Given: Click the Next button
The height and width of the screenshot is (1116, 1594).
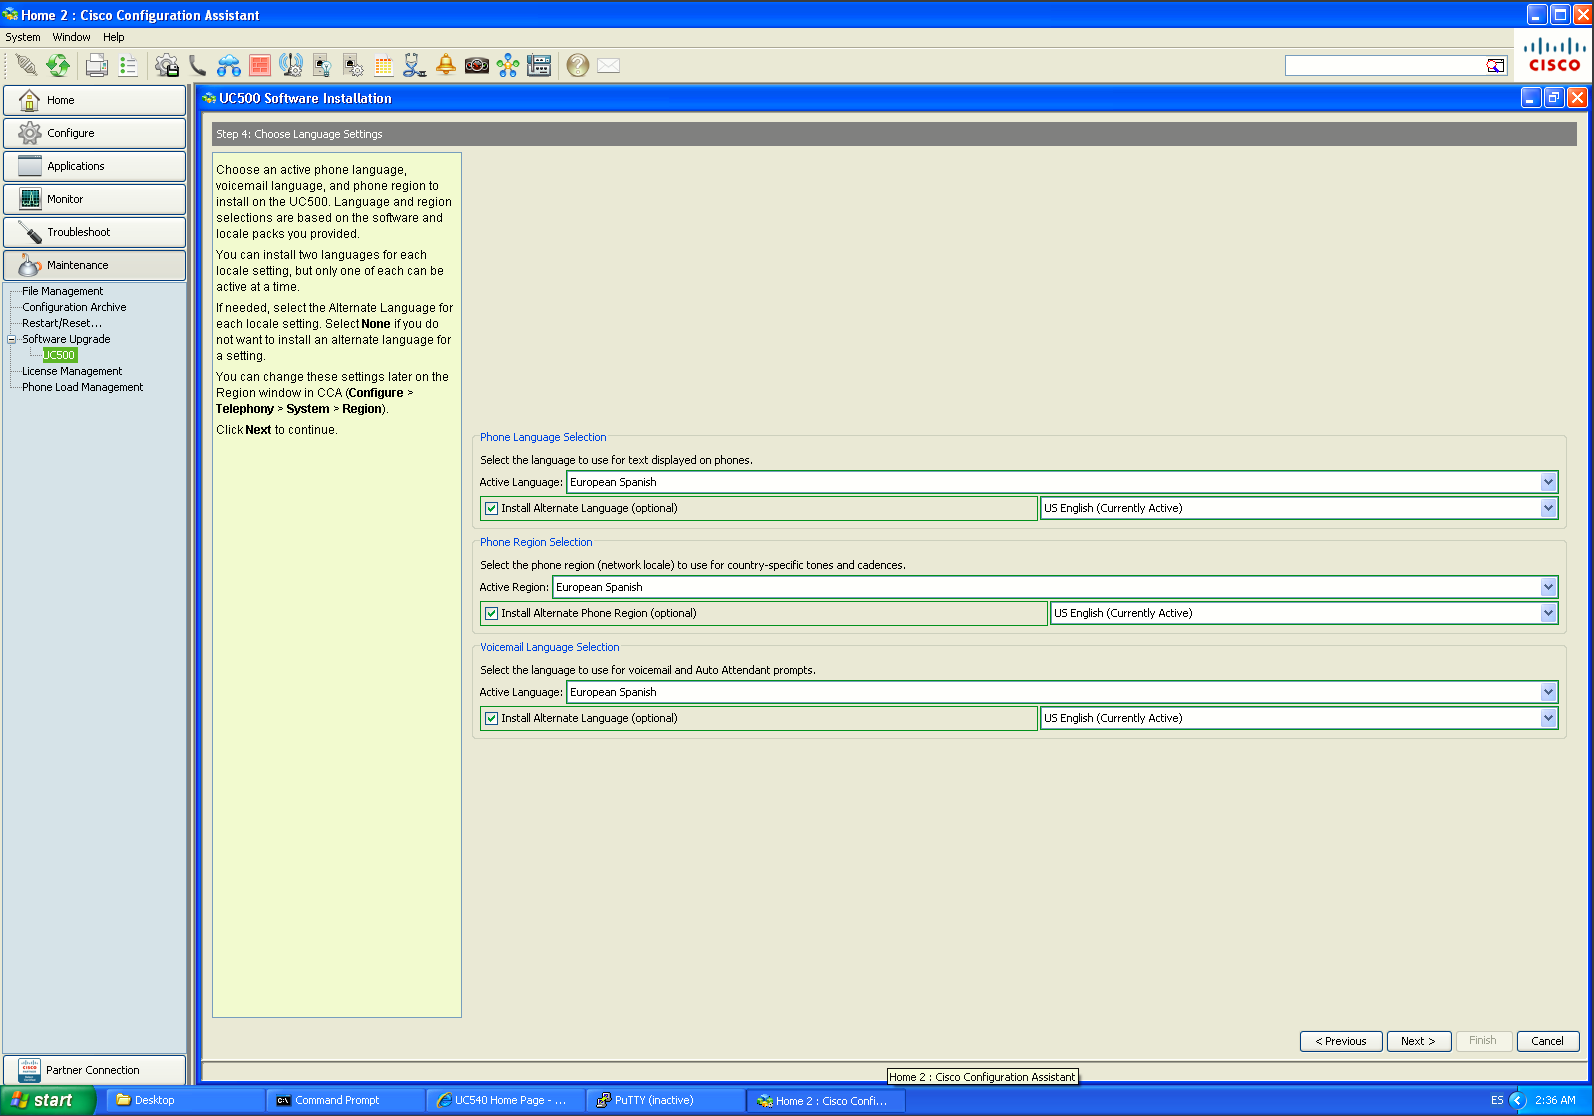Looking at the screenshot, I should 1418,1041.
